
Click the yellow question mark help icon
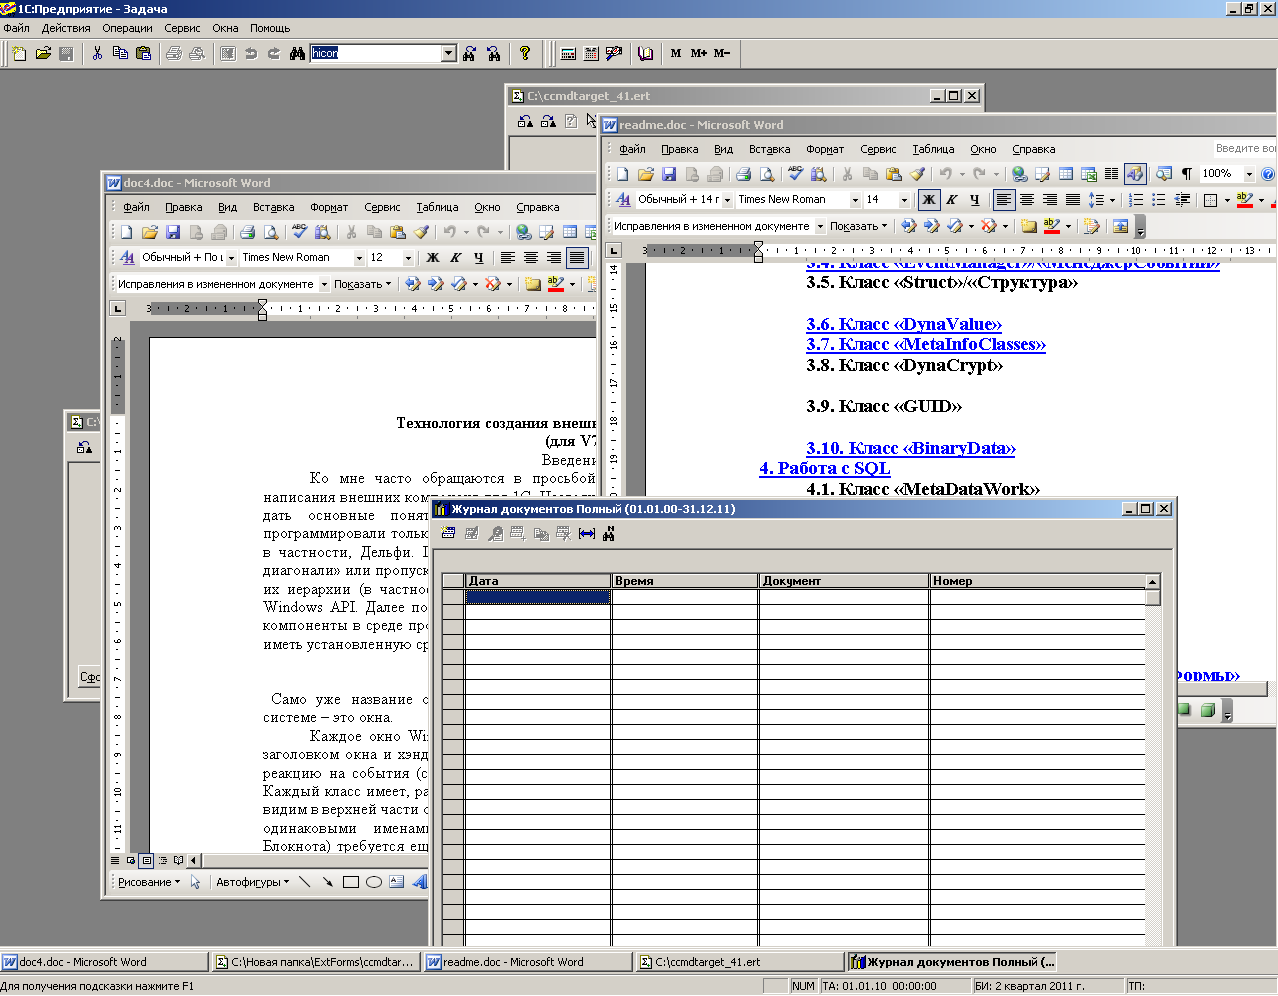coord(525,54)
